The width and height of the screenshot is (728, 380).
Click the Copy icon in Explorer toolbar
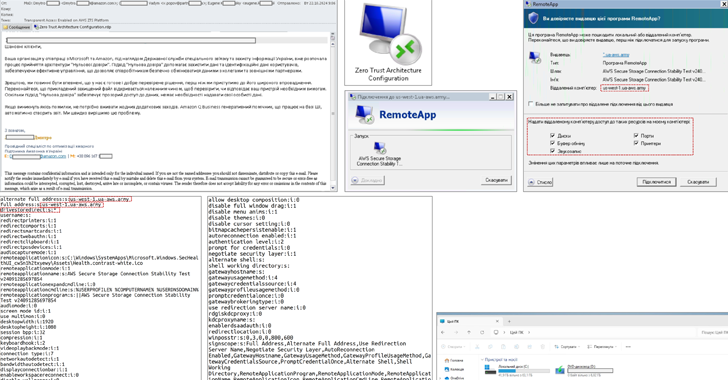pos(490,347)
